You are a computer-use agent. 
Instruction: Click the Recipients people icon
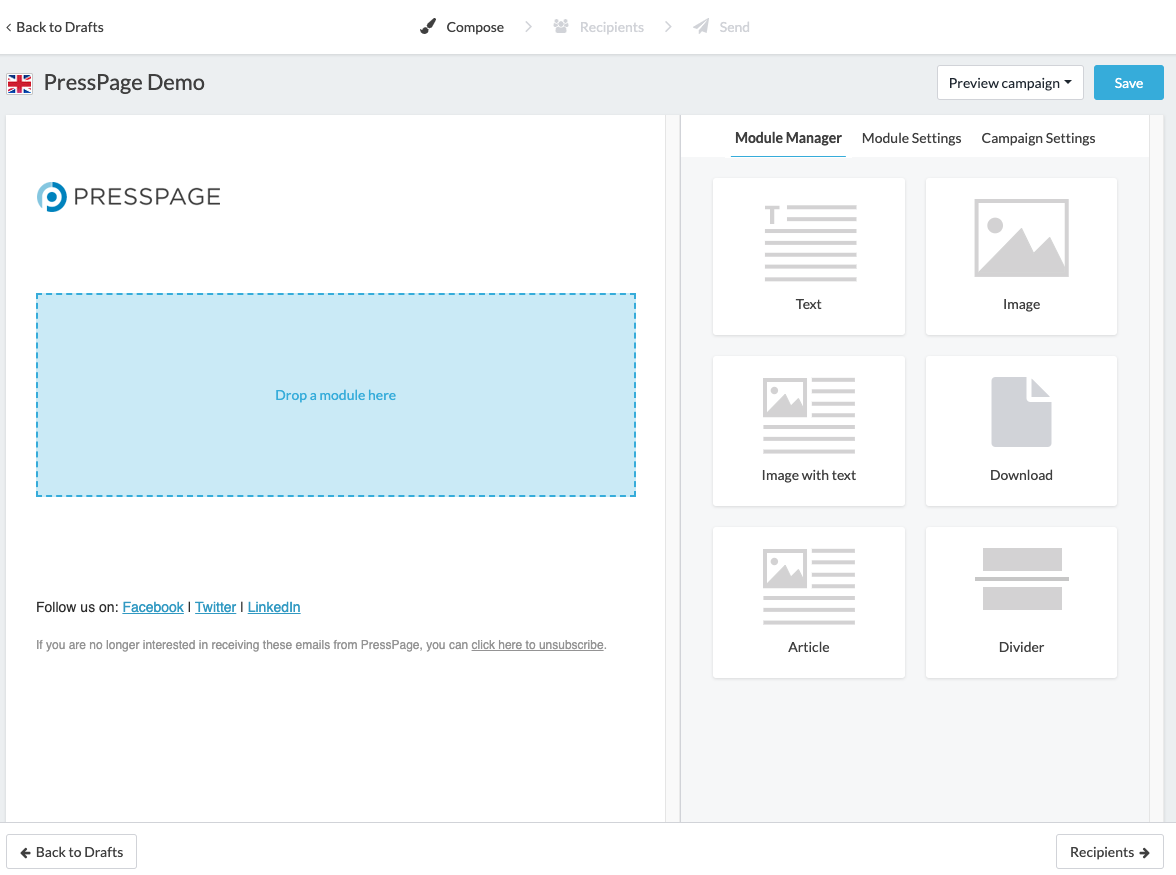(560, 26)
